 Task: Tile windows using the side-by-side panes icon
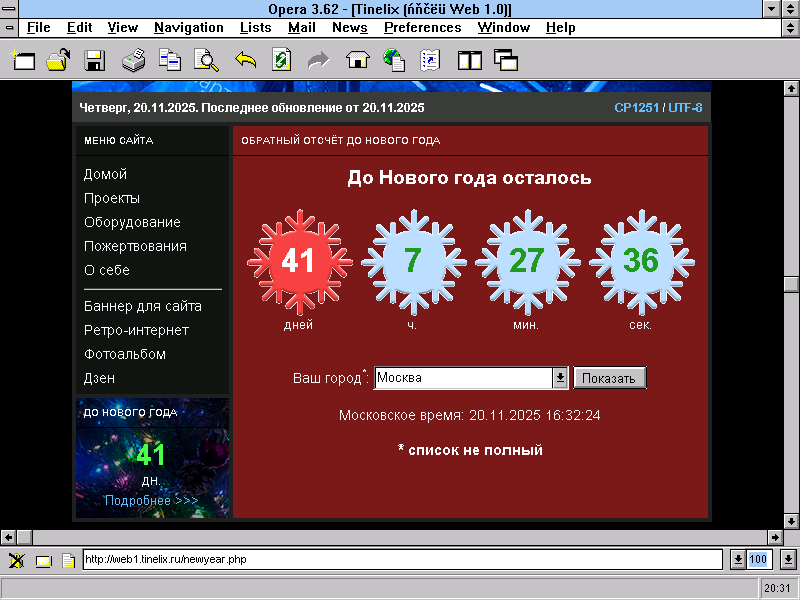pos(469,61)
